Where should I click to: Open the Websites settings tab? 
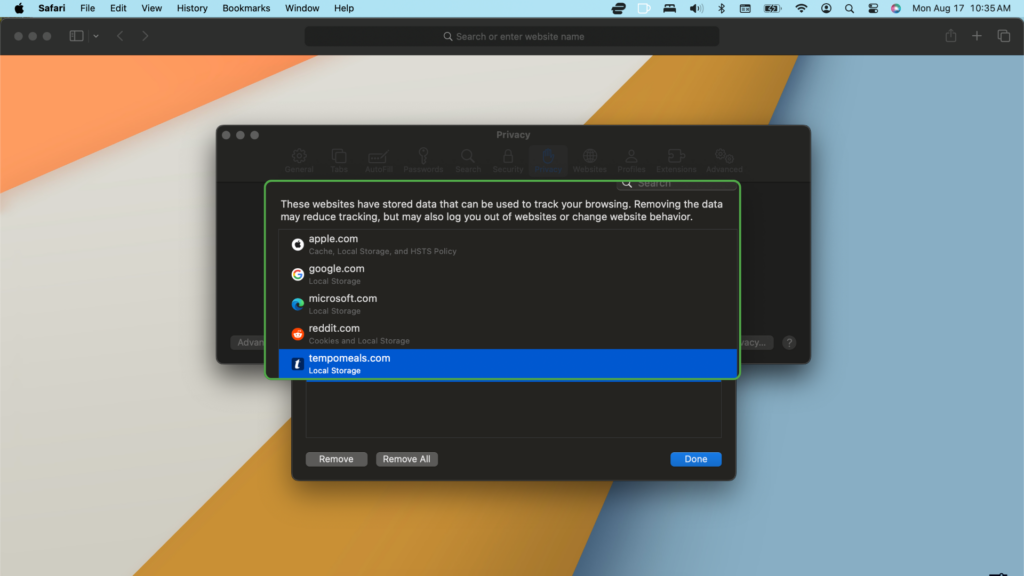[x=590, y=161]
